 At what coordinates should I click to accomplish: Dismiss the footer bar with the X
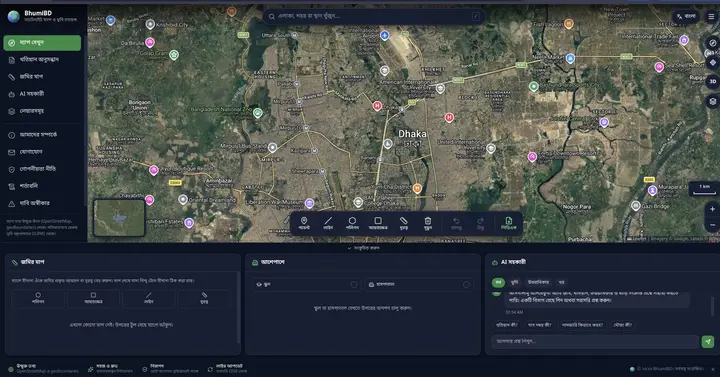coord(713,369)
